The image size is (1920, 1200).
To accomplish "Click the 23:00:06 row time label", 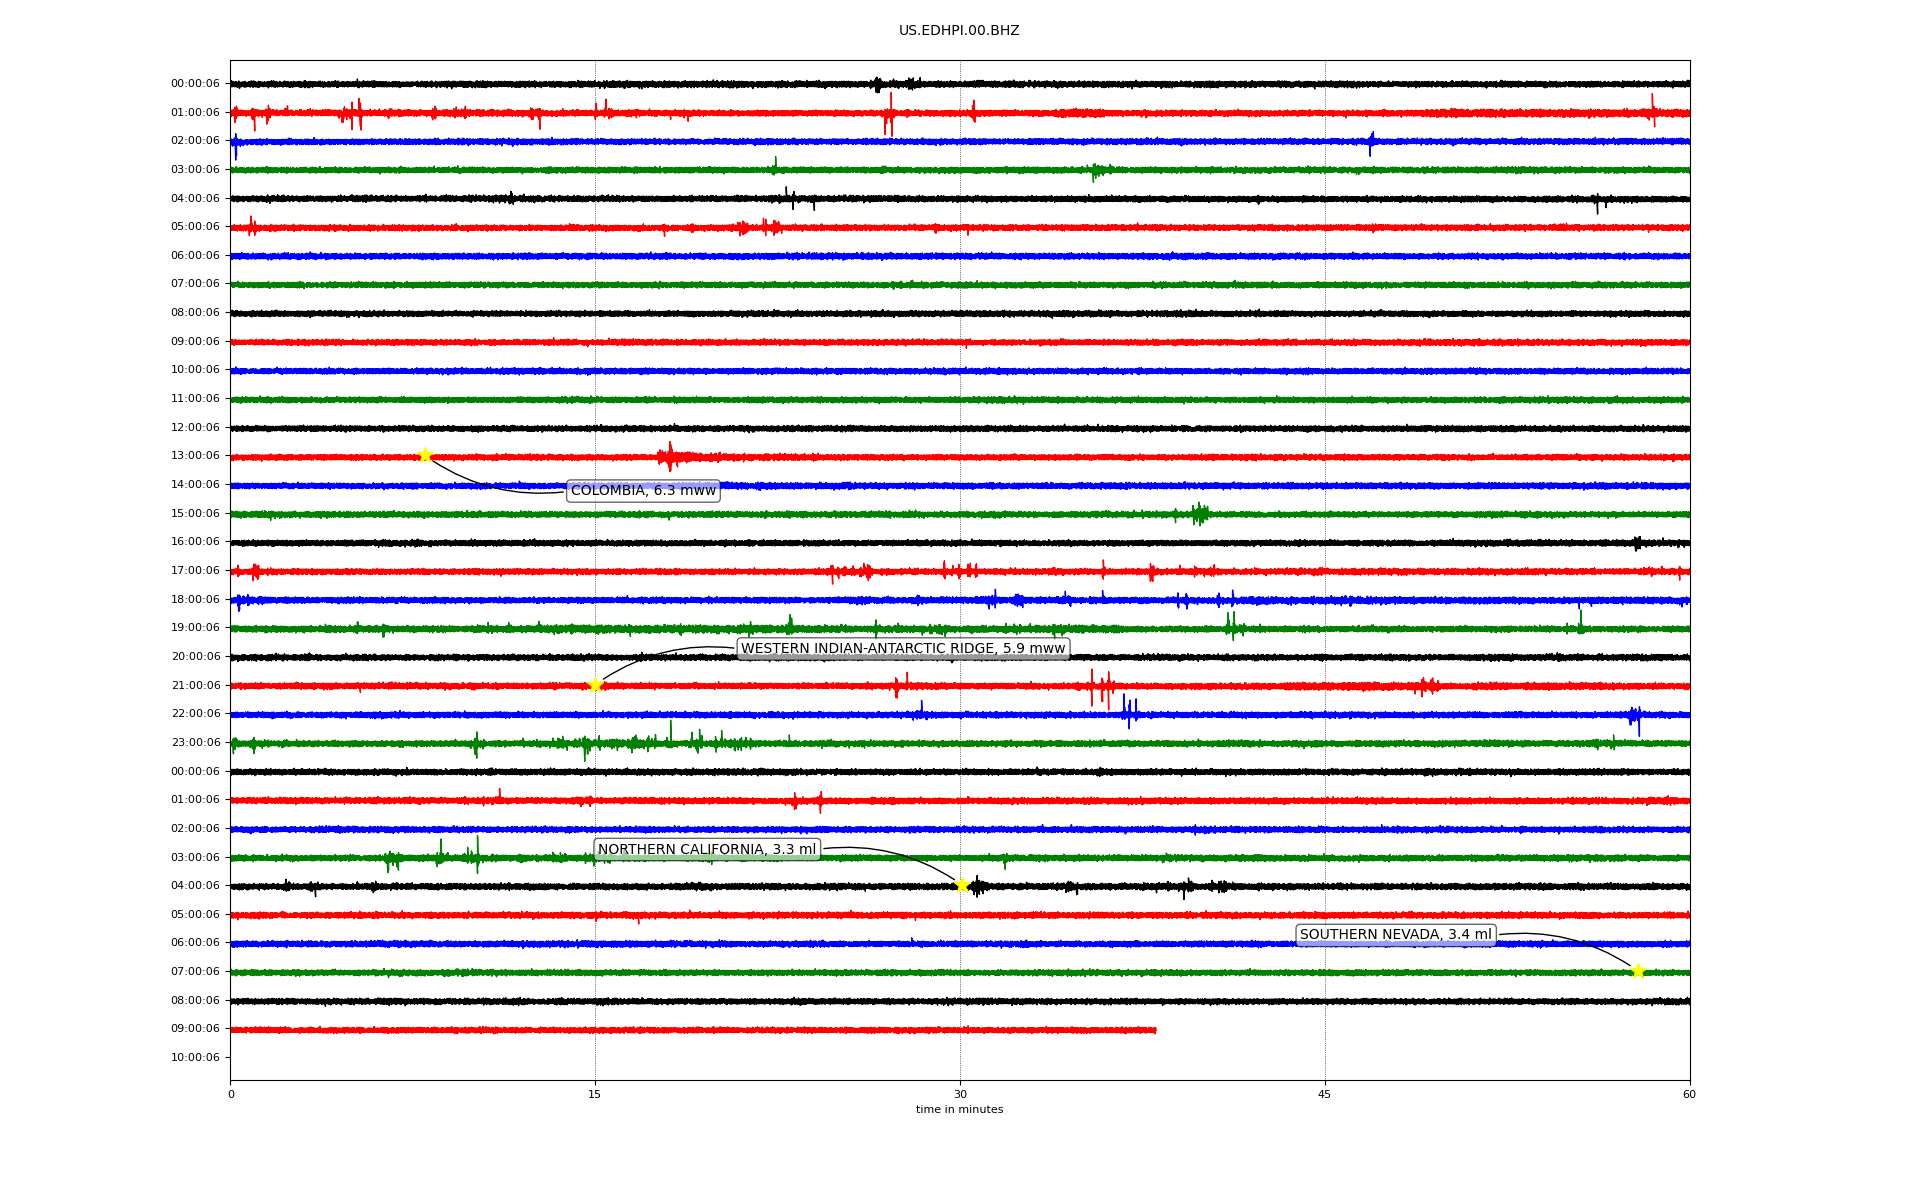I will click(195, 743).
